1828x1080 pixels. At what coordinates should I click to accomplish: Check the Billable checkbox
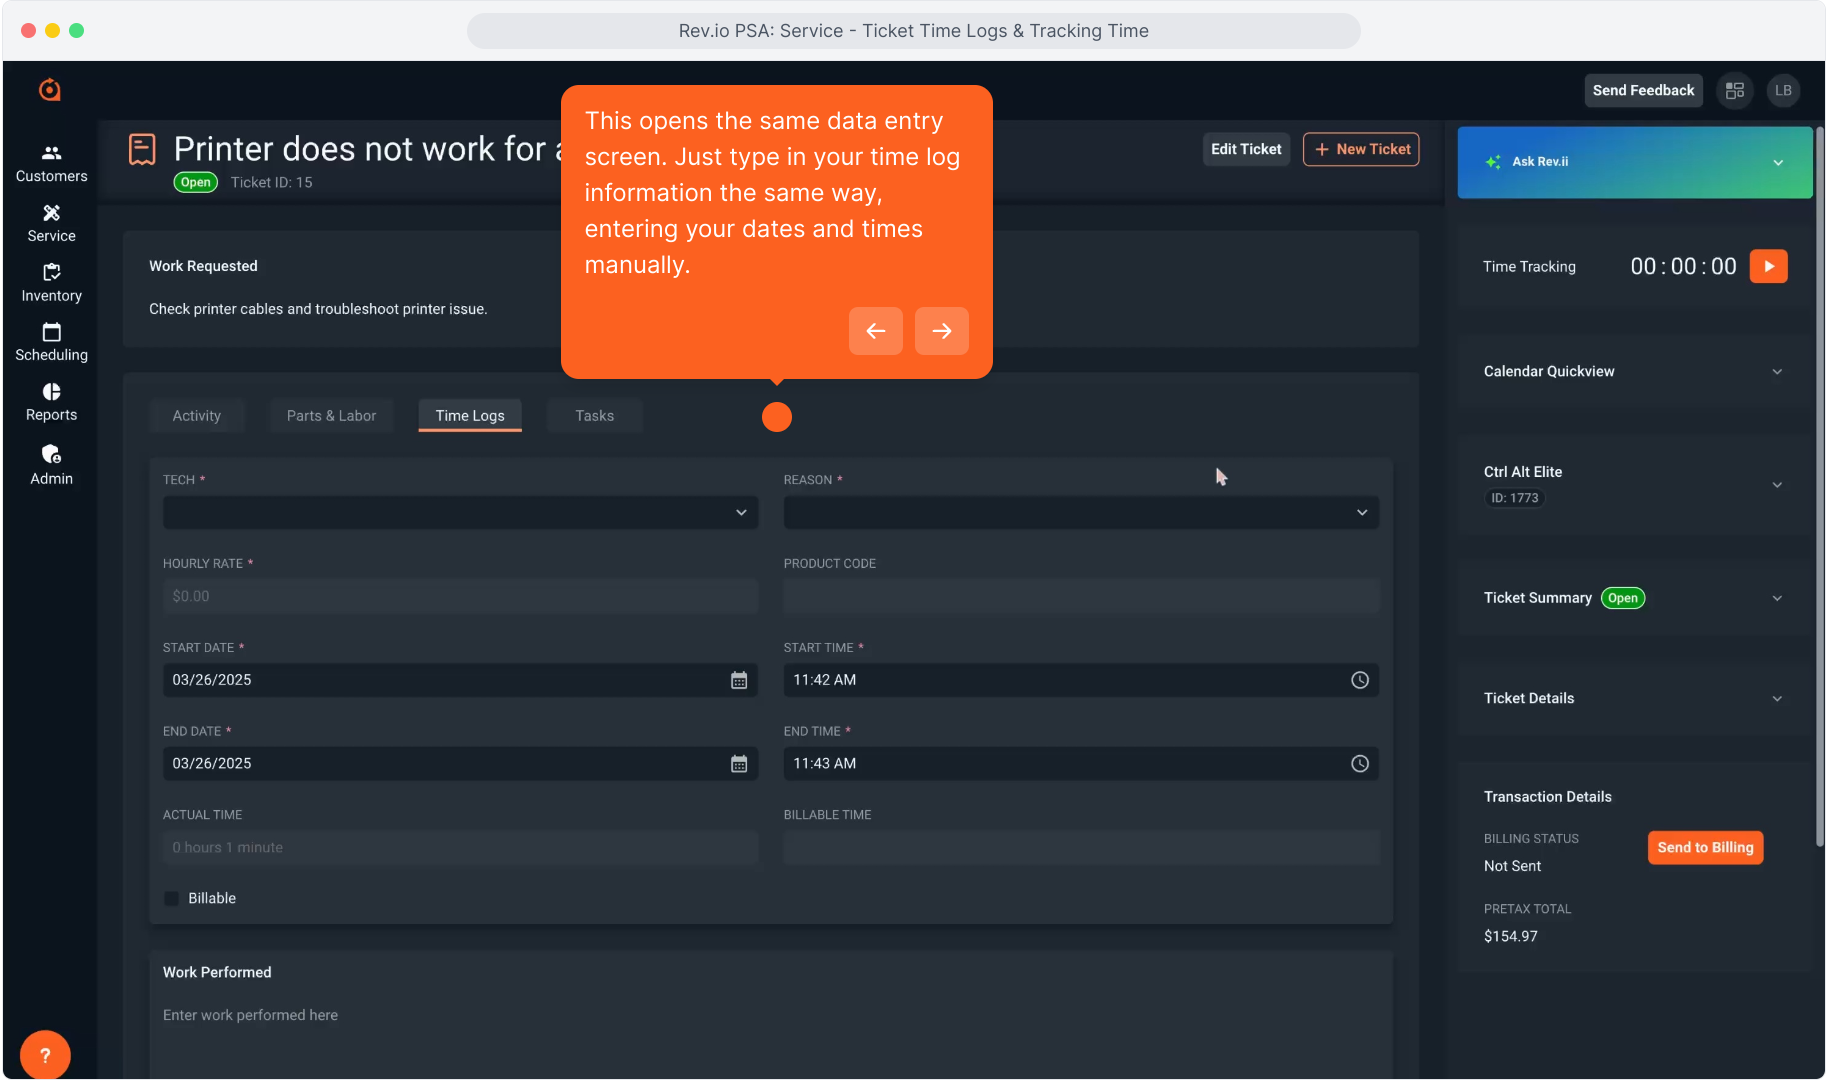coord(172,899)
